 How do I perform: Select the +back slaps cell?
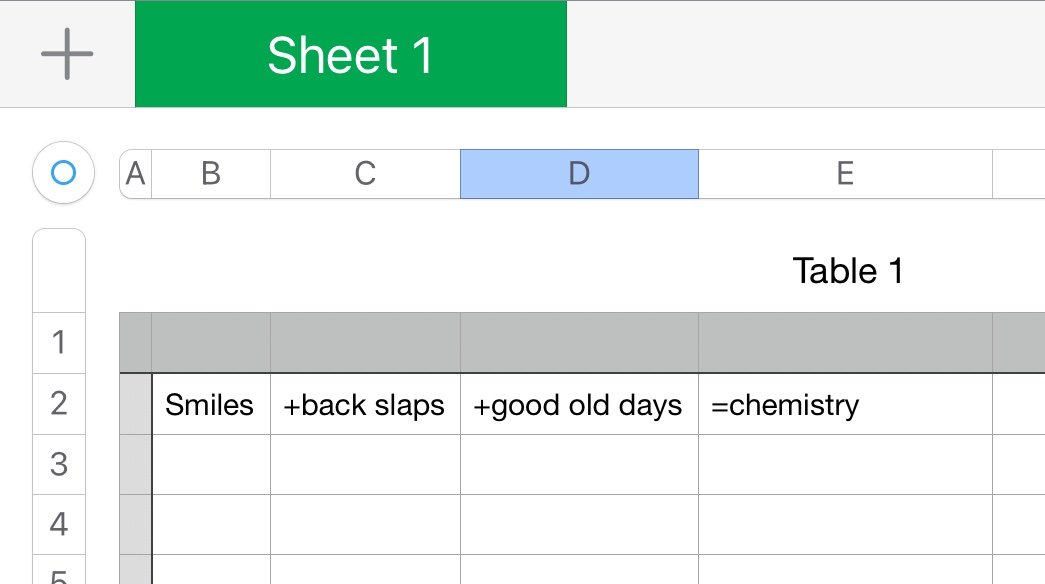365,405
